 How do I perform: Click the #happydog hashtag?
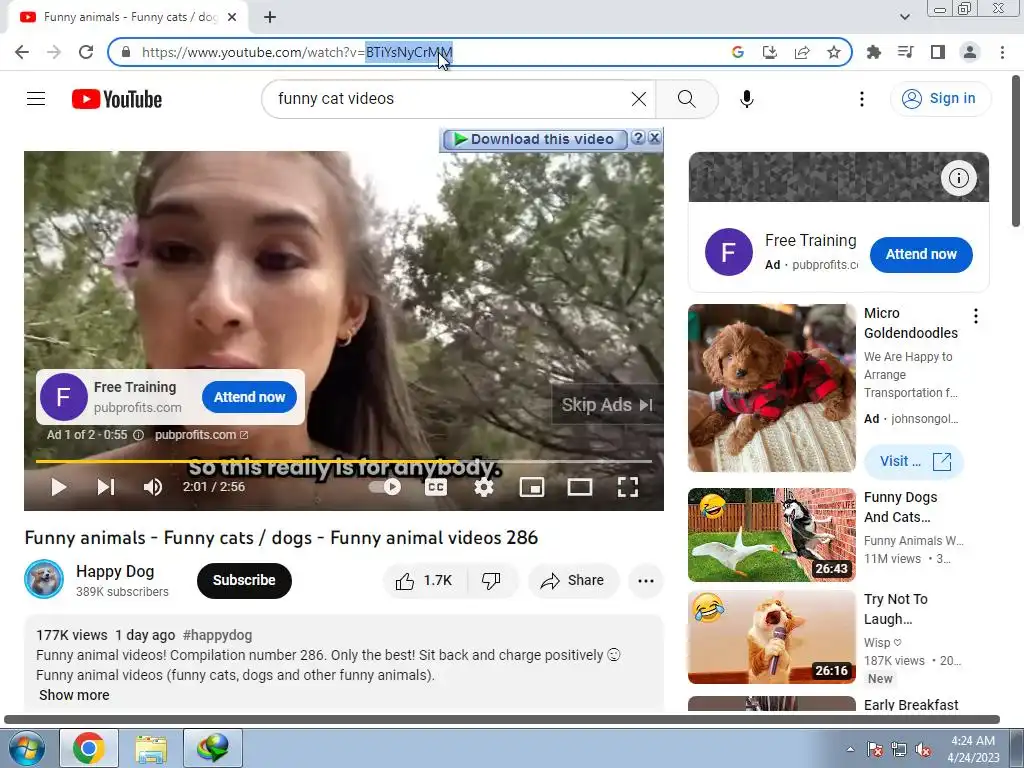click(x=217, y=635)
